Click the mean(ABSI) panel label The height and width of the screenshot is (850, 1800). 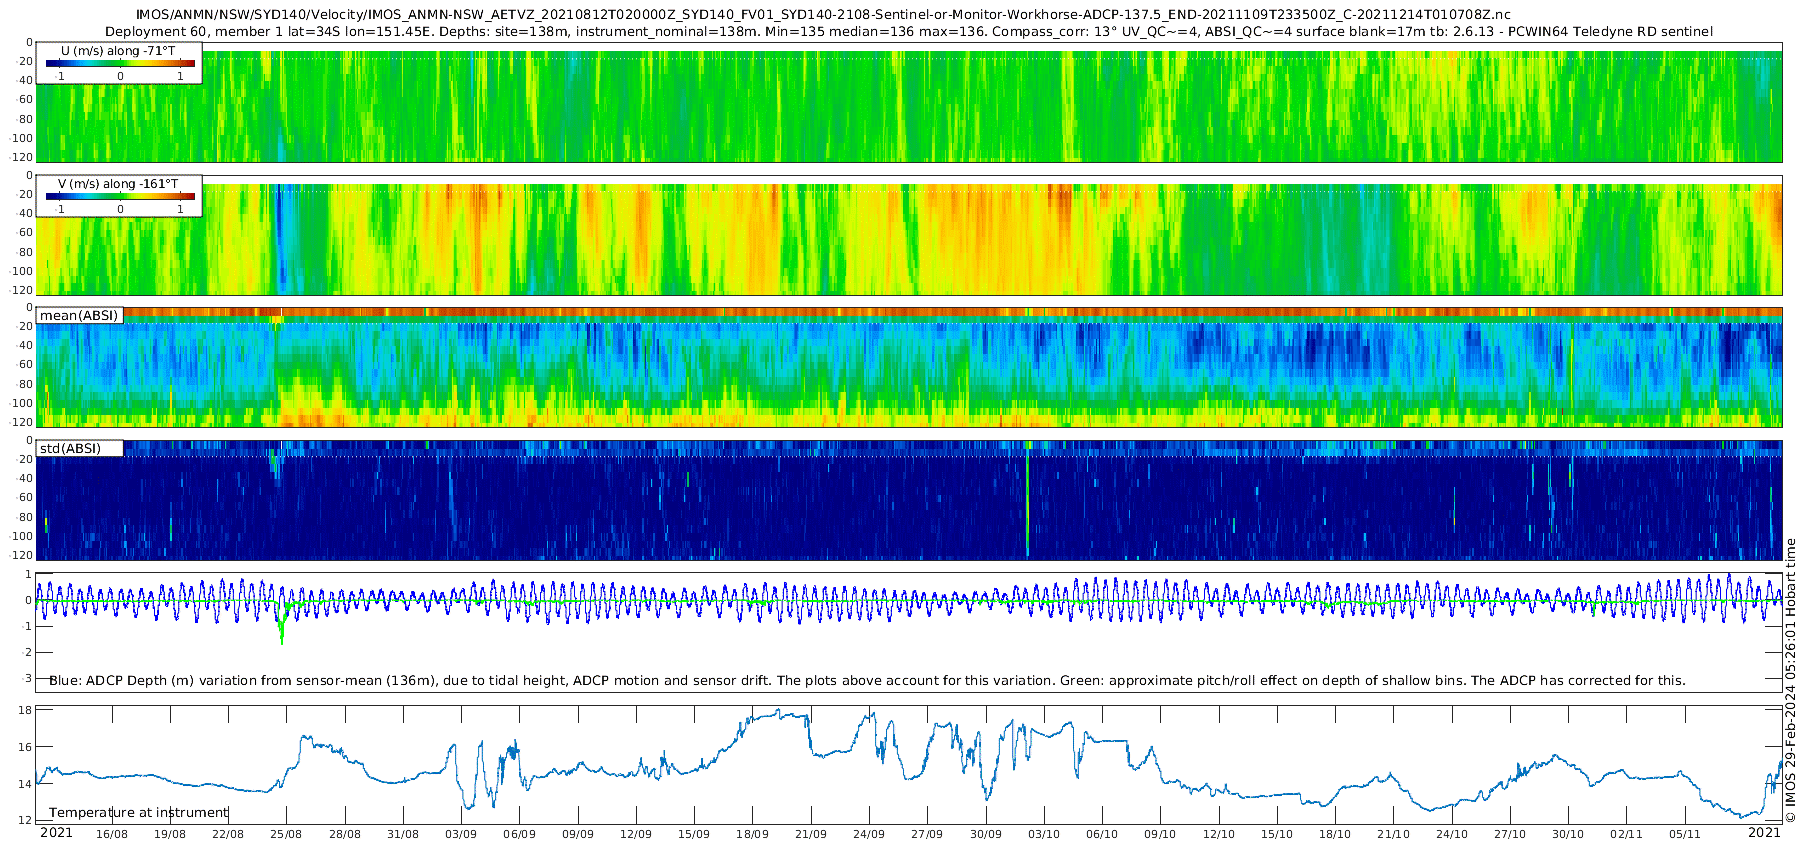79,316
